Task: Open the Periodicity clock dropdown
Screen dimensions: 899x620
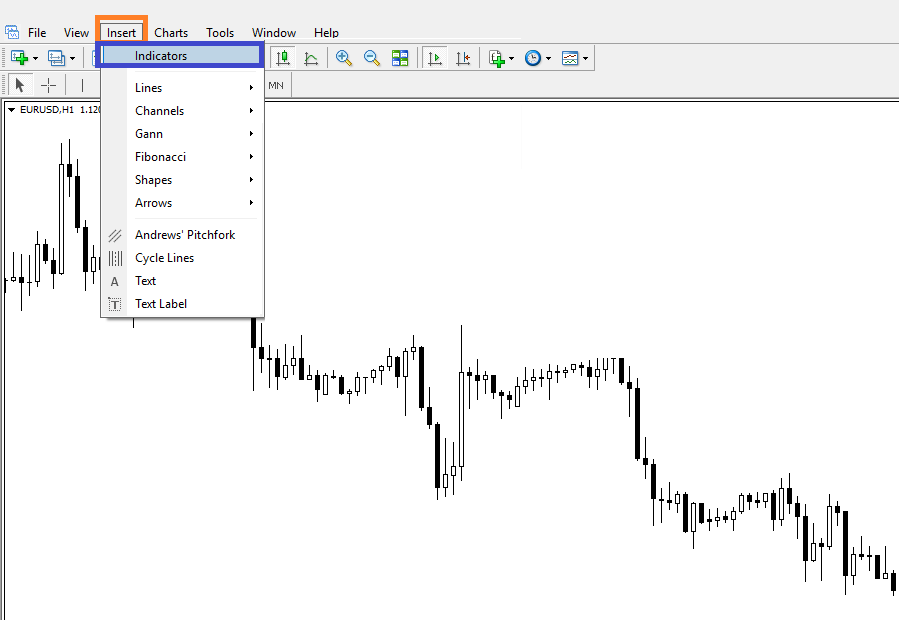Action: click(536, 58)
